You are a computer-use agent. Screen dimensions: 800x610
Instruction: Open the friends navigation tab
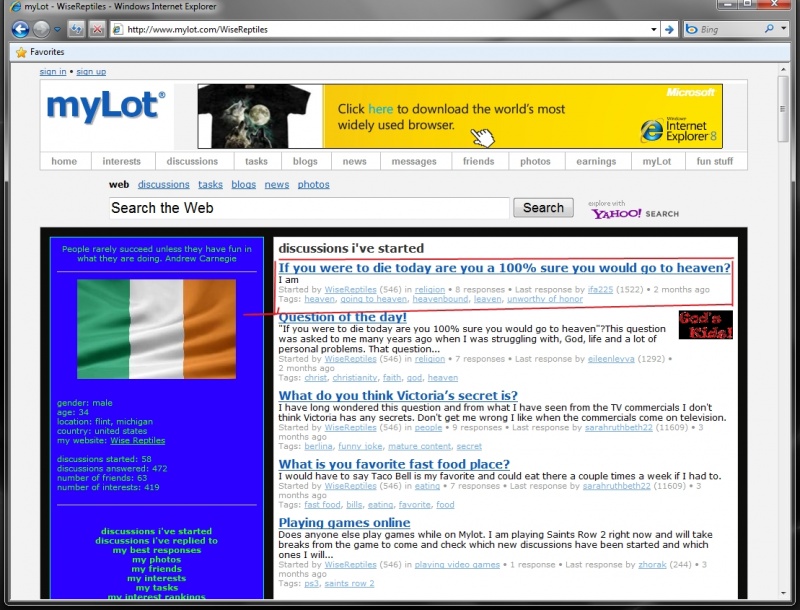[479, 161]
